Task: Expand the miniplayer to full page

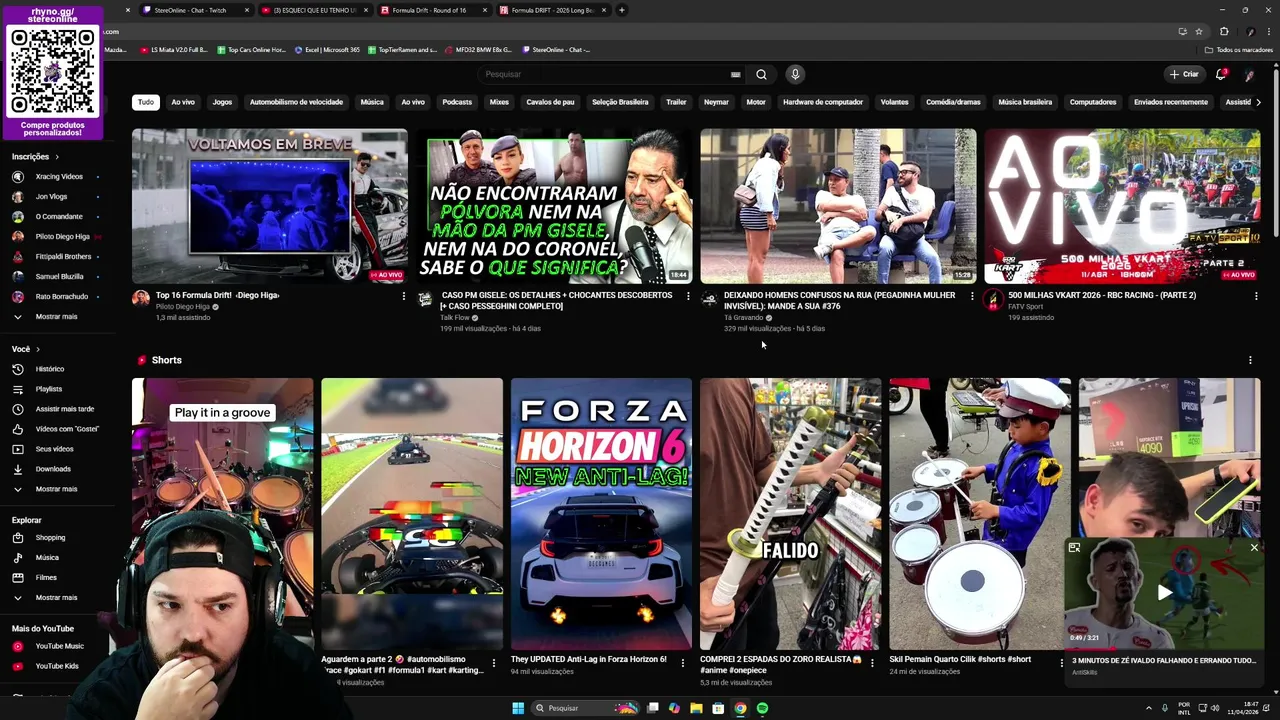Action: point(1074,548)
